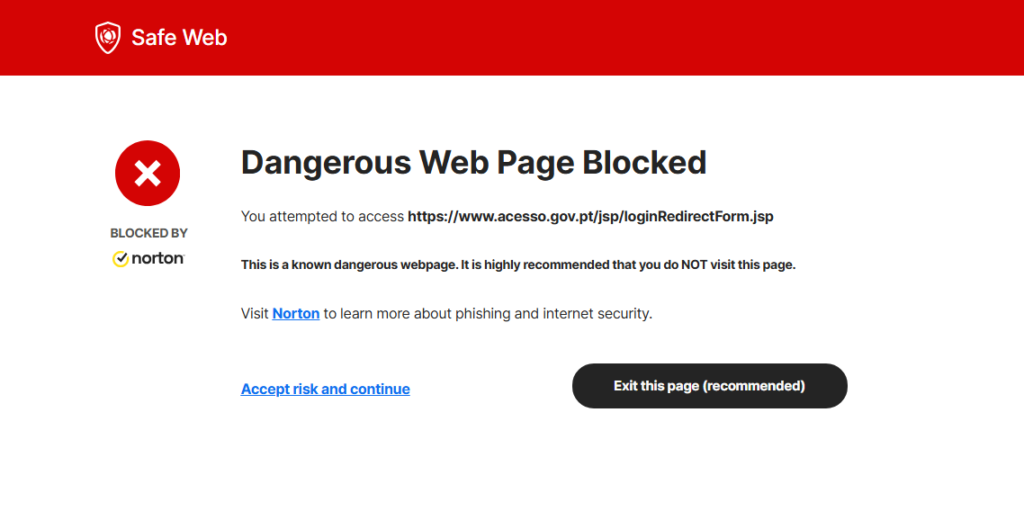Click the words You attempted to access
Viewport: 1024px width, 511px height.
point(322,216)
